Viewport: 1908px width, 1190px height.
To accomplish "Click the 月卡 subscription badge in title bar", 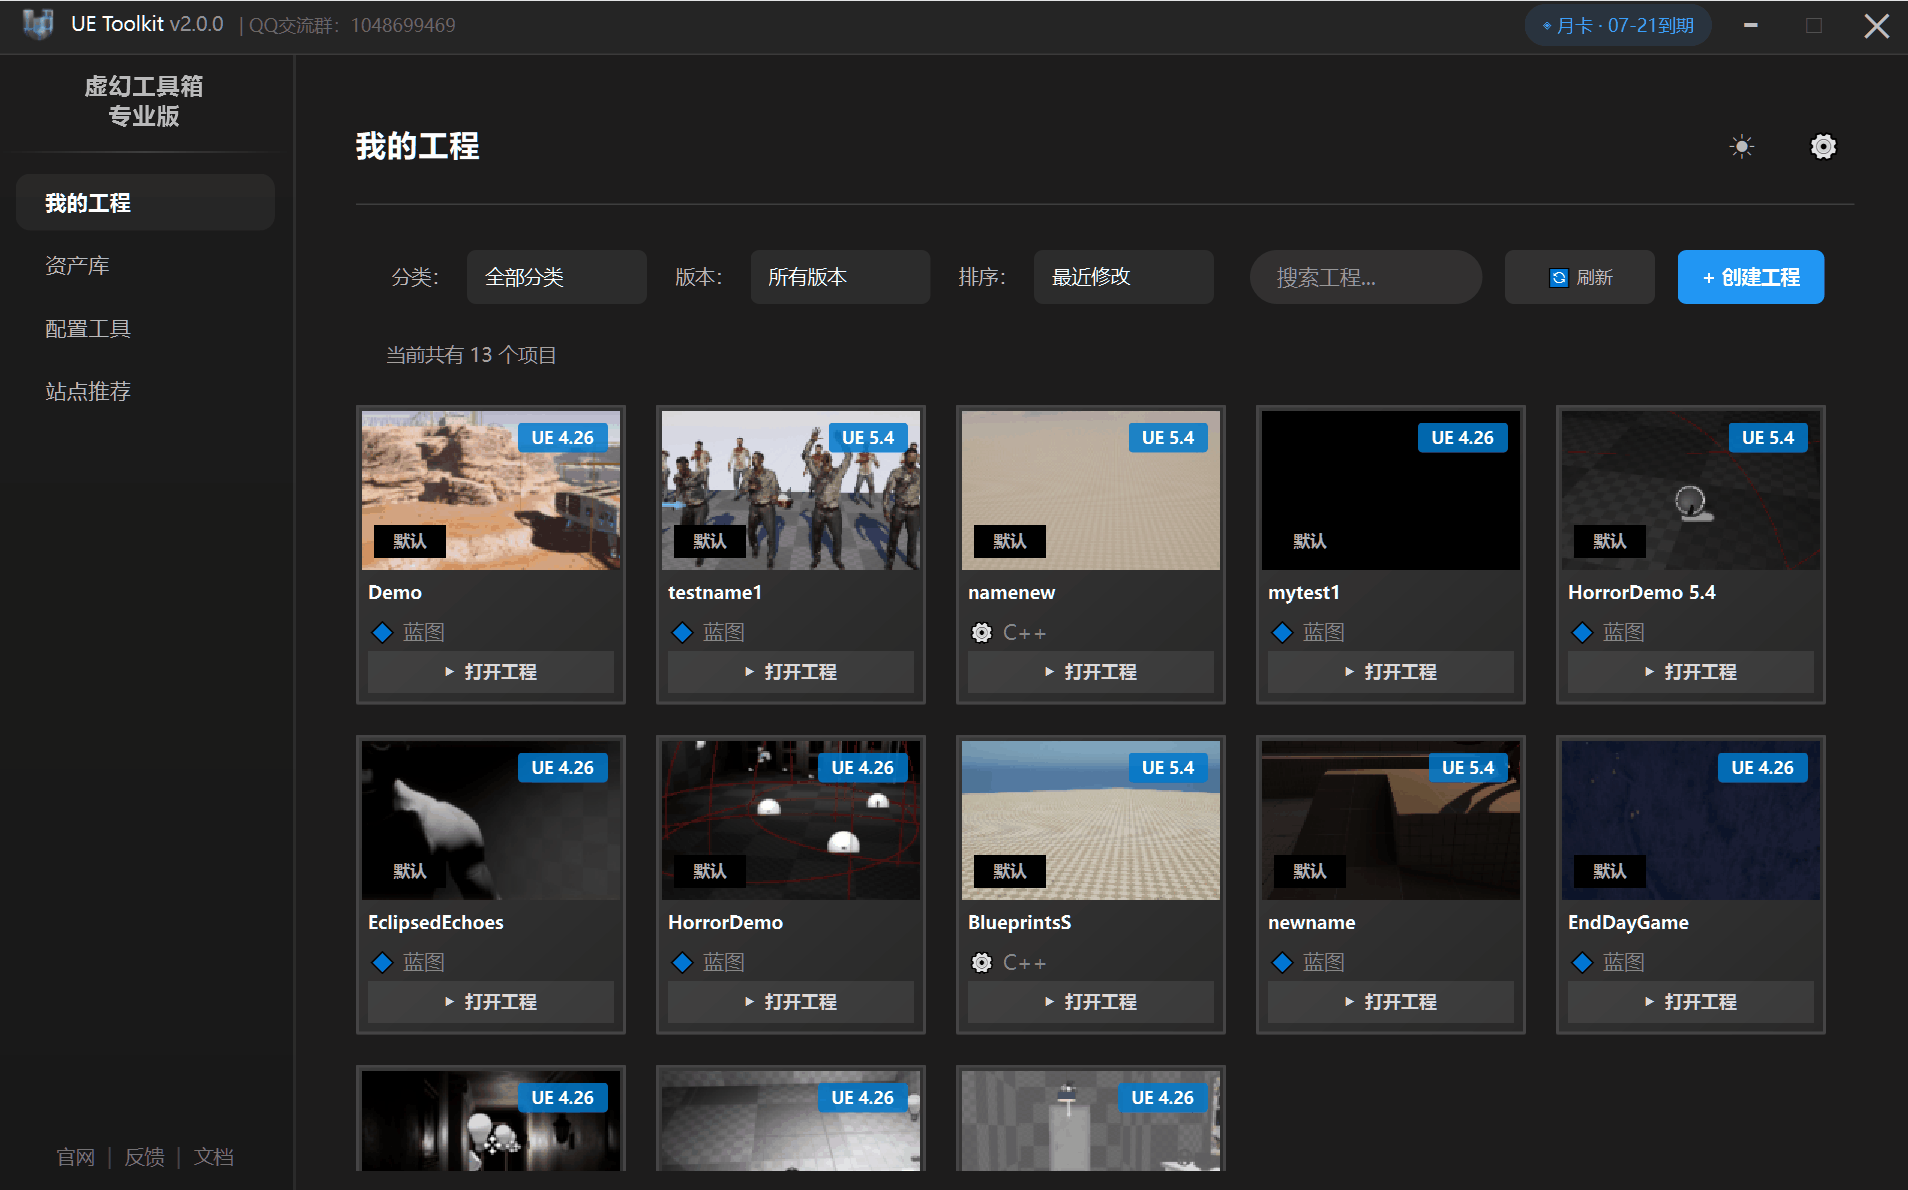I will [1617, 25].
